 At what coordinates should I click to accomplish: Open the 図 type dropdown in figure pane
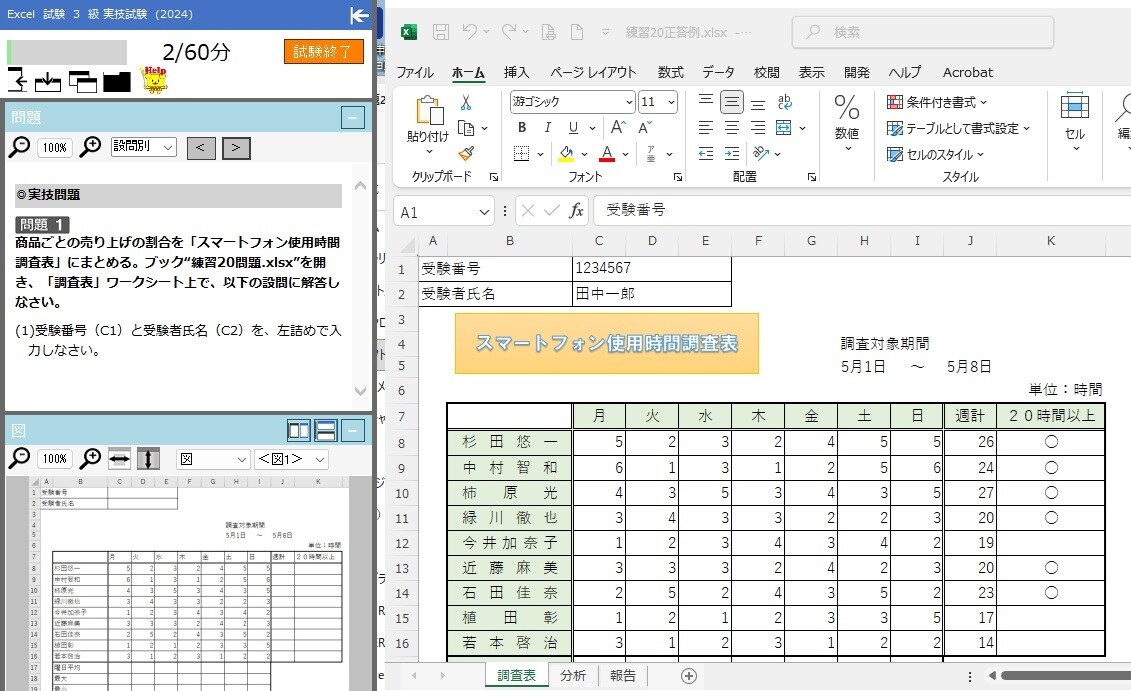pyautogui.click(x=212, y=459)
